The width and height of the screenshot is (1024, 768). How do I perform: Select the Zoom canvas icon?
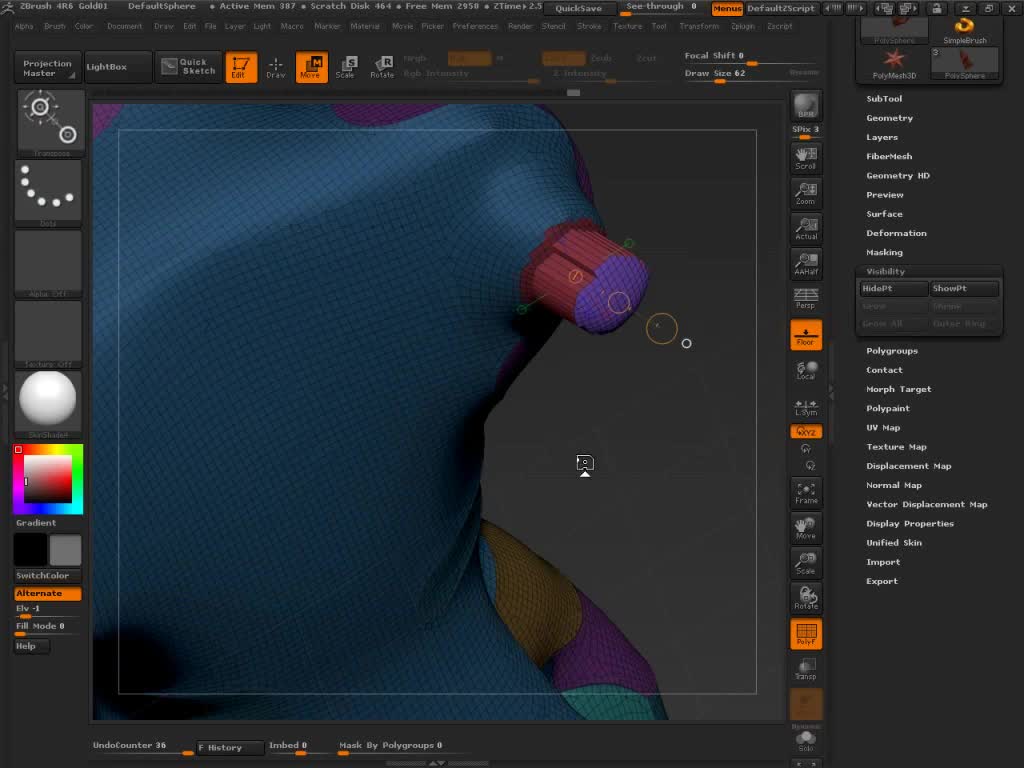tap(806, 193)
